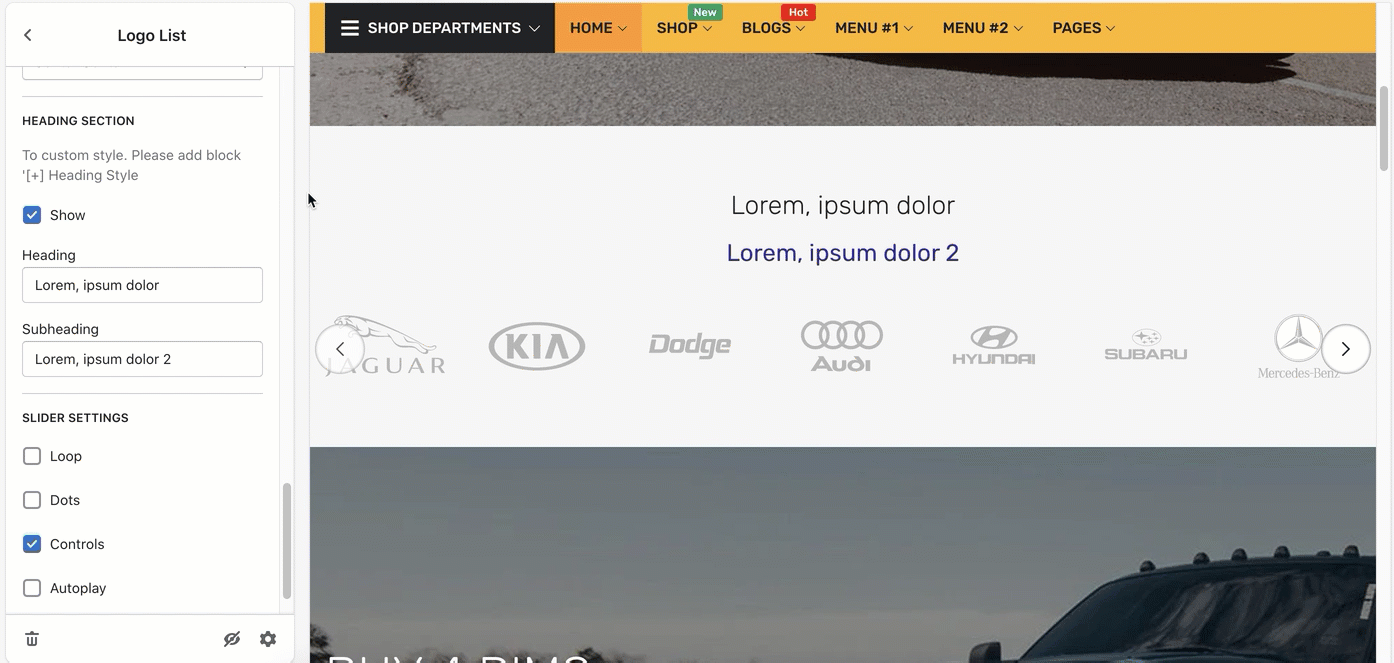This screenshot has height=663, width=1394.
Task: Click the HEADING SECTION label
Action: pyautogui.click(x=78, y=121)
